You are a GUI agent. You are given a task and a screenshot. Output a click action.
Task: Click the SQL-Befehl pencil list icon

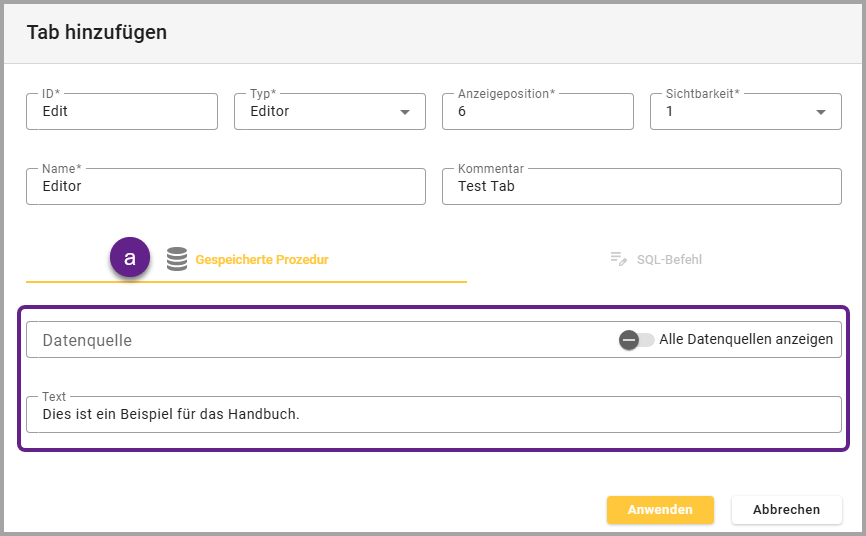619,259
